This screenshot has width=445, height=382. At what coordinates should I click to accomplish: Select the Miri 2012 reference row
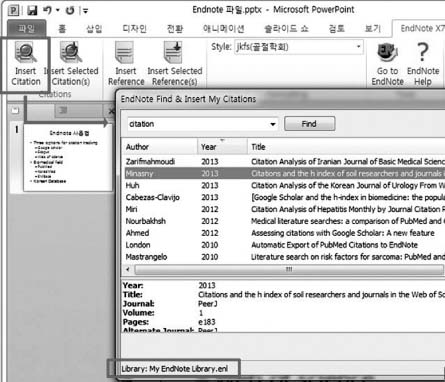[x=283, y=209]
